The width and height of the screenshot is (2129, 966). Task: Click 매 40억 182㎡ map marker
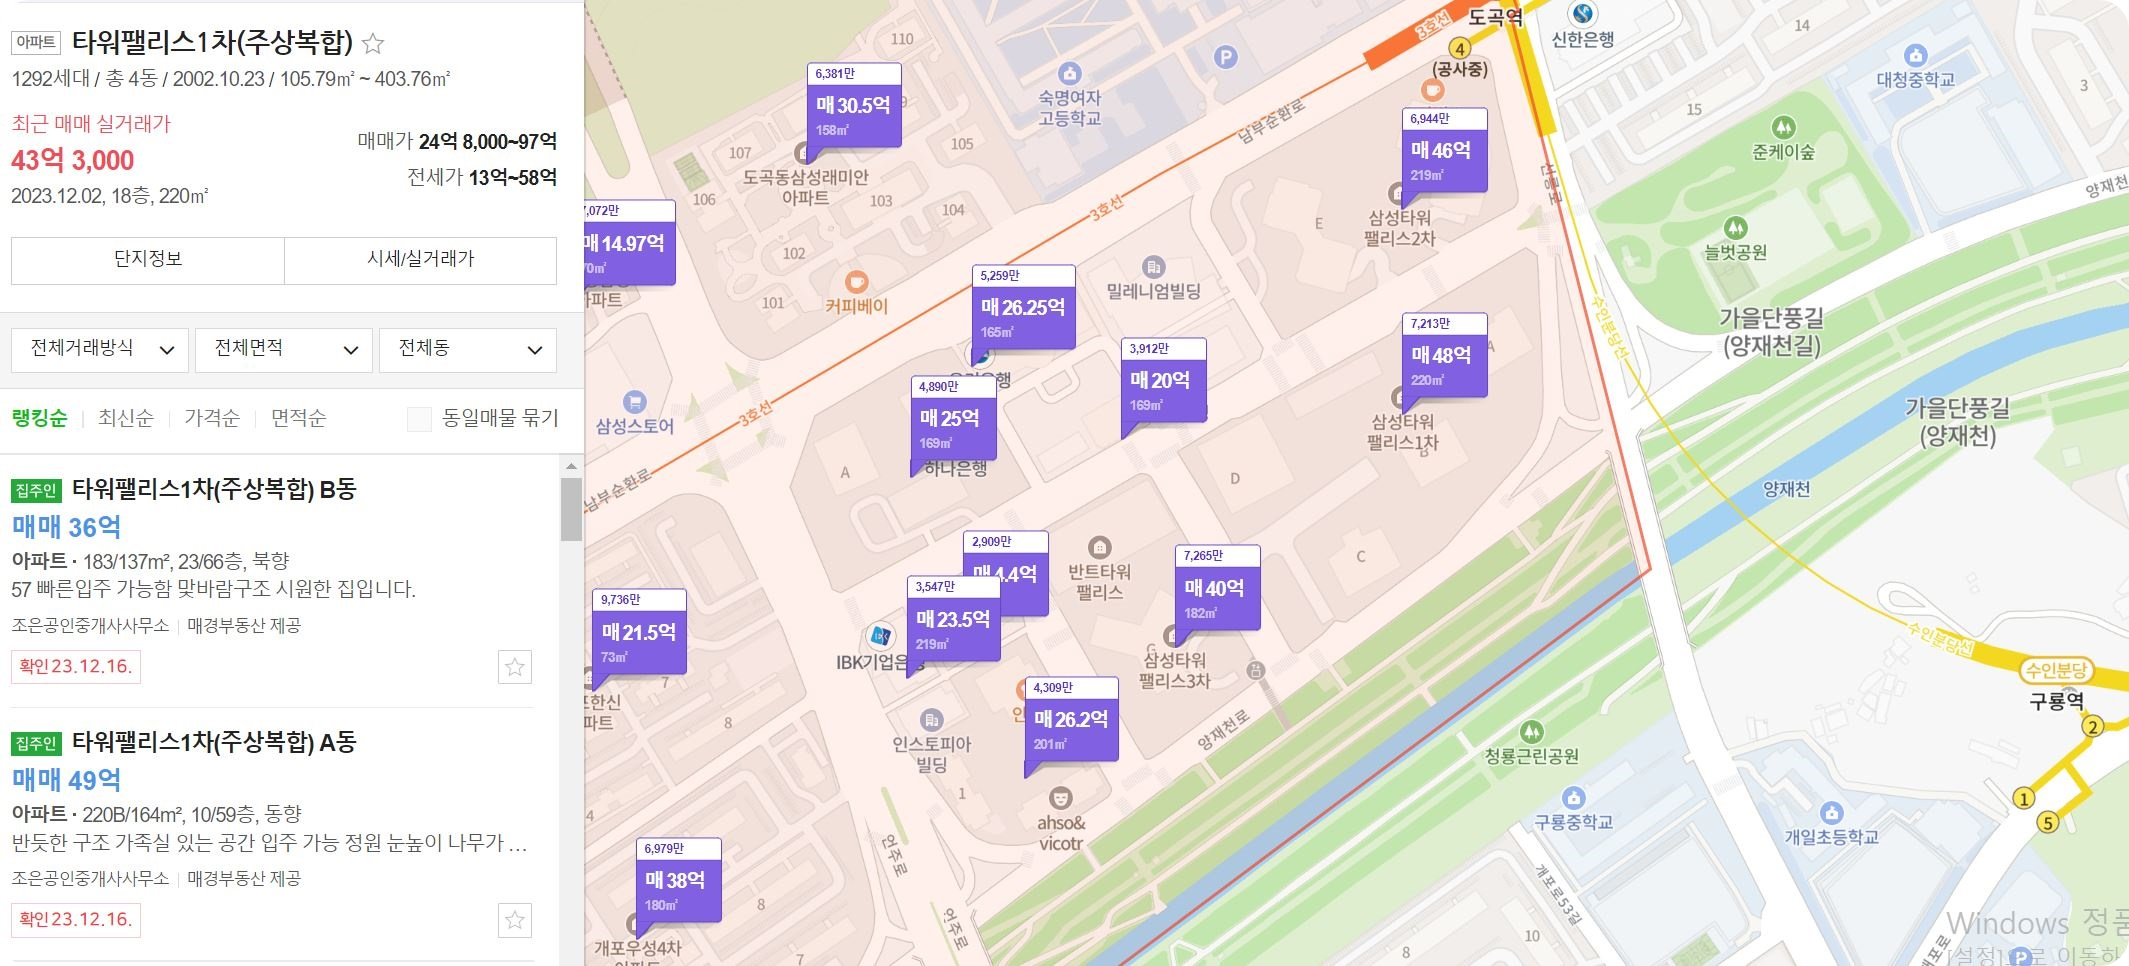[1218, 589]
